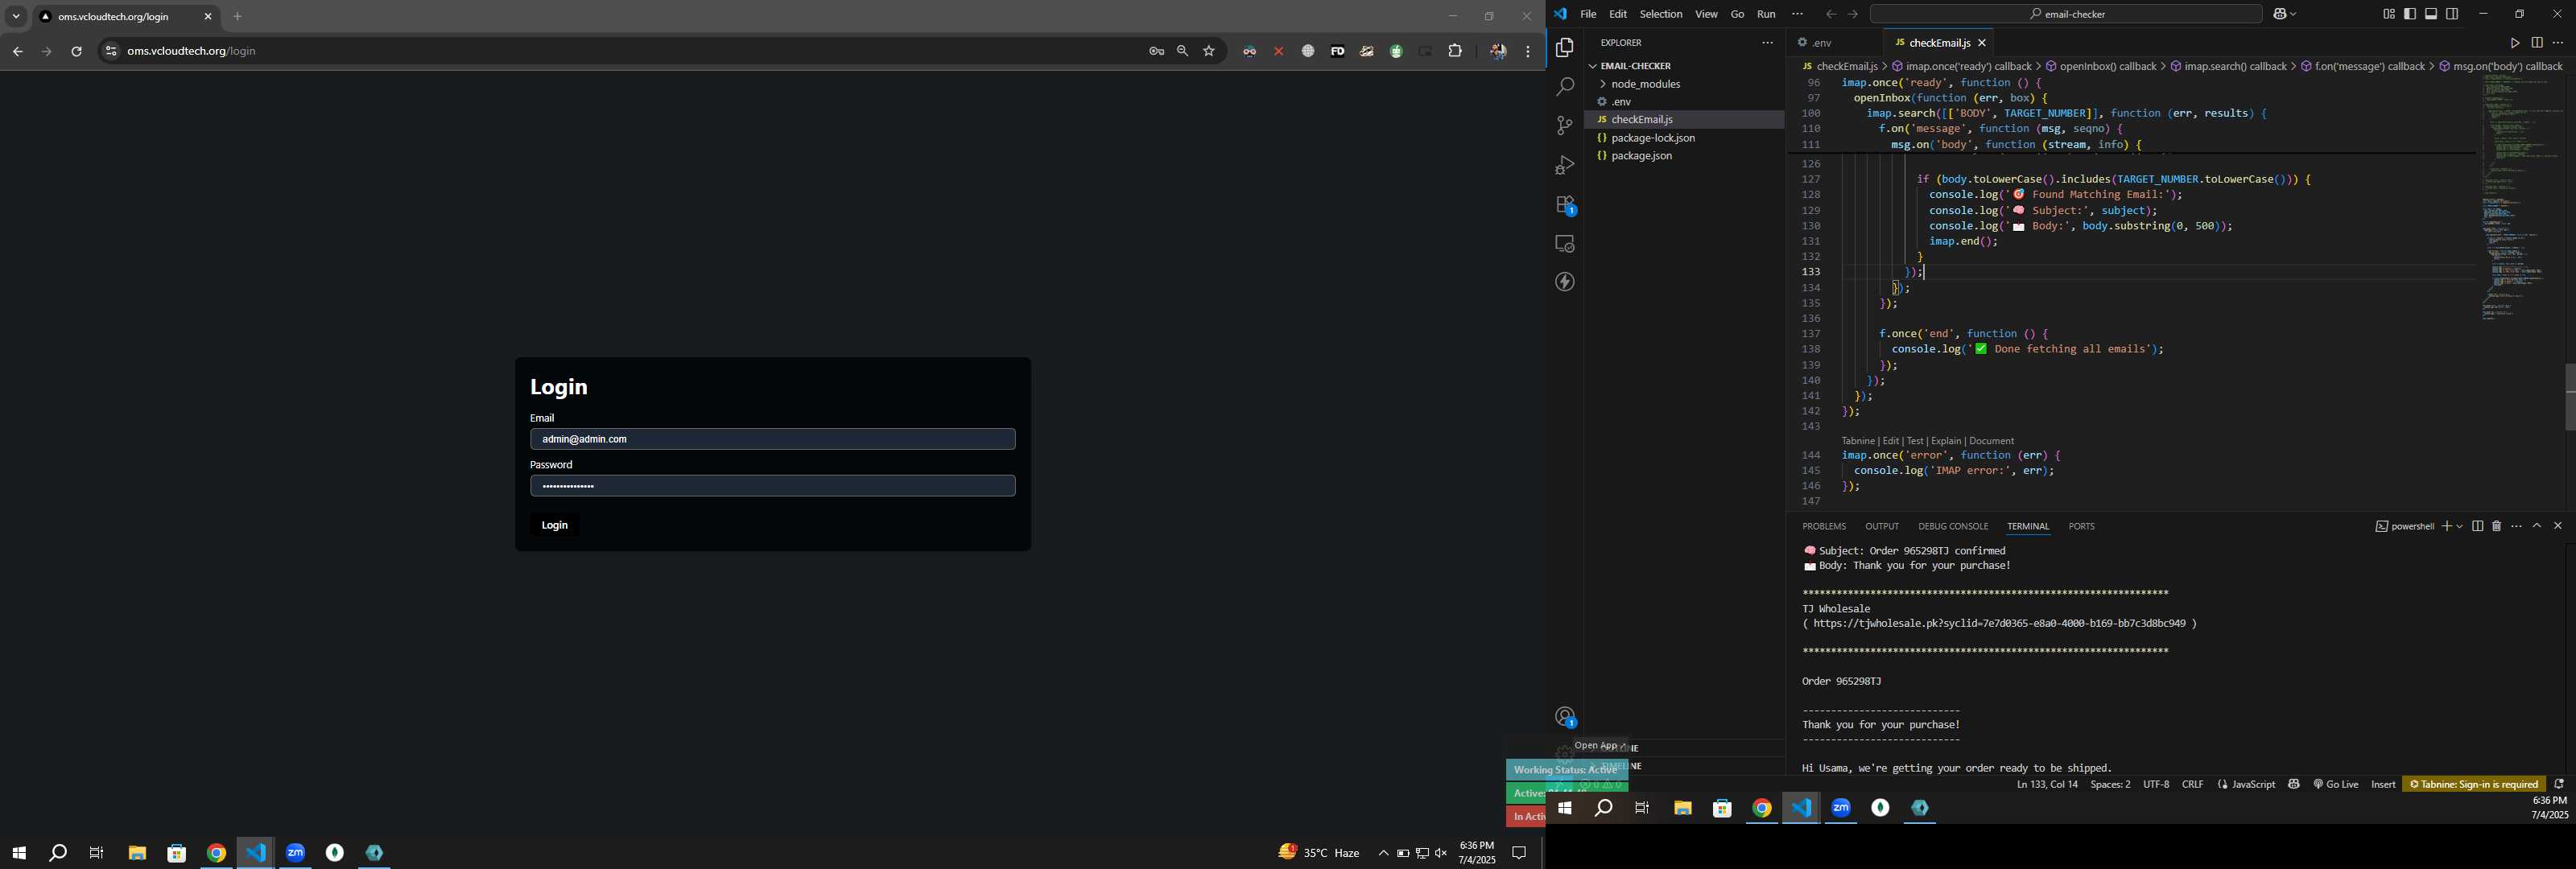Click the CRLF line ending selector
The width and height of the screenshot is (2576, 869).
pyautogui.click(x=2192, y=785)
